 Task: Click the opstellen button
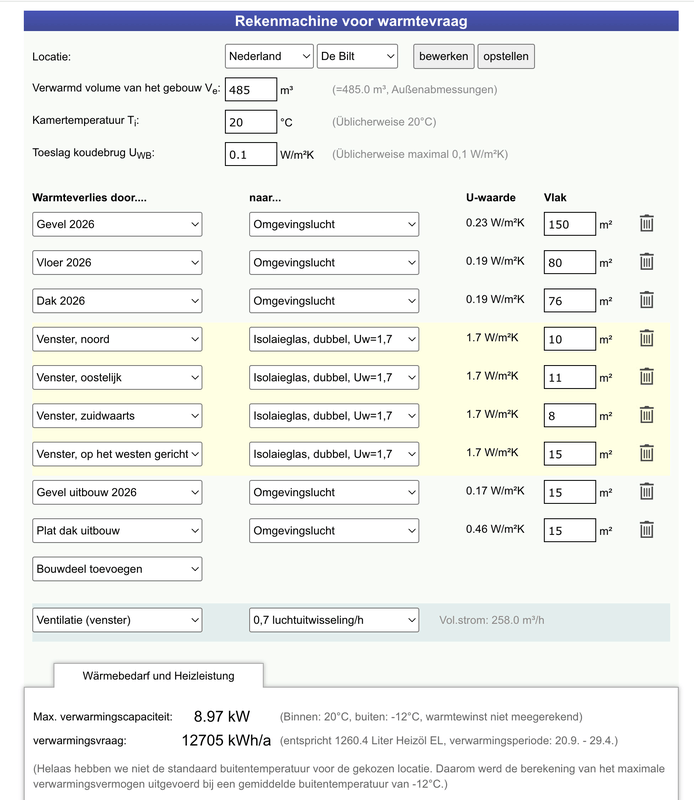(x=505, y=57)
